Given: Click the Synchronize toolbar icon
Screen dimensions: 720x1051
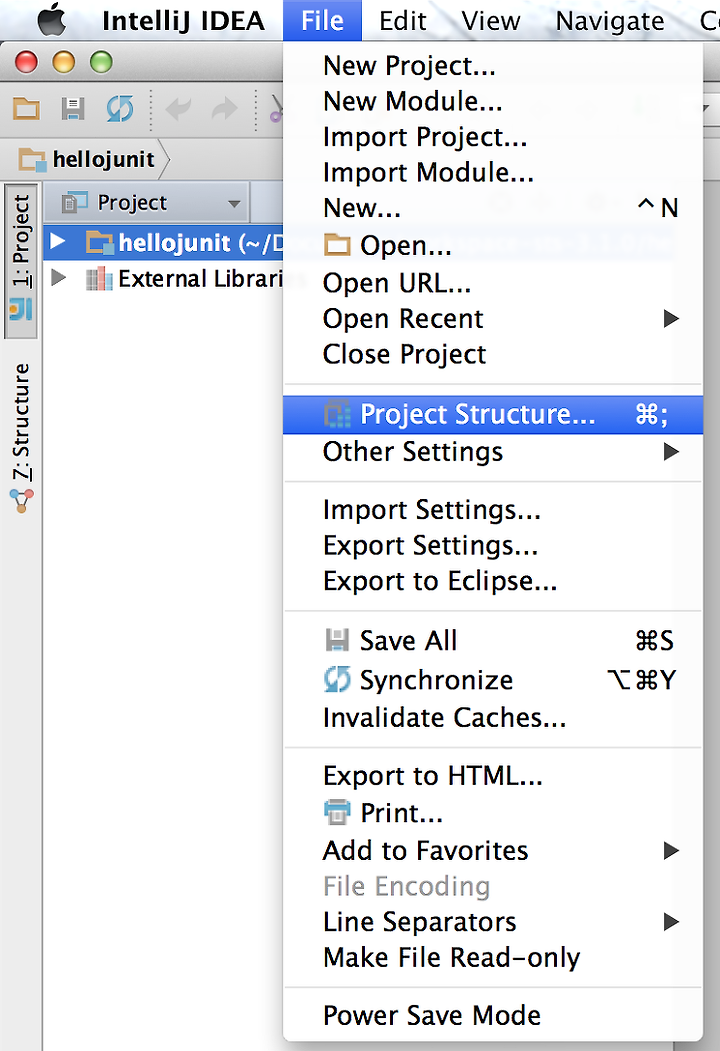Looking at the screenshot, I should coord(119,109).
